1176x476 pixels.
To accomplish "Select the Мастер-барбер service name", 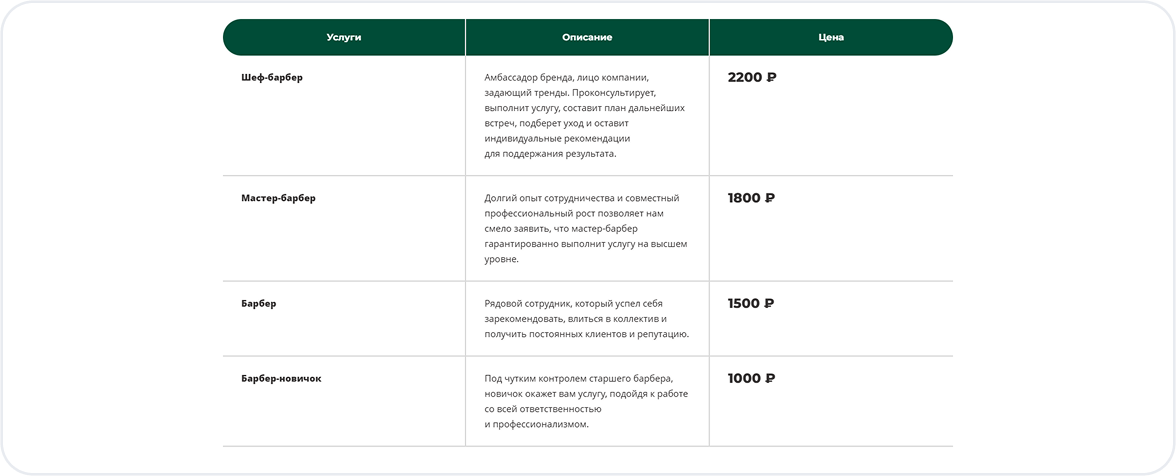I will tap(278, 198).
